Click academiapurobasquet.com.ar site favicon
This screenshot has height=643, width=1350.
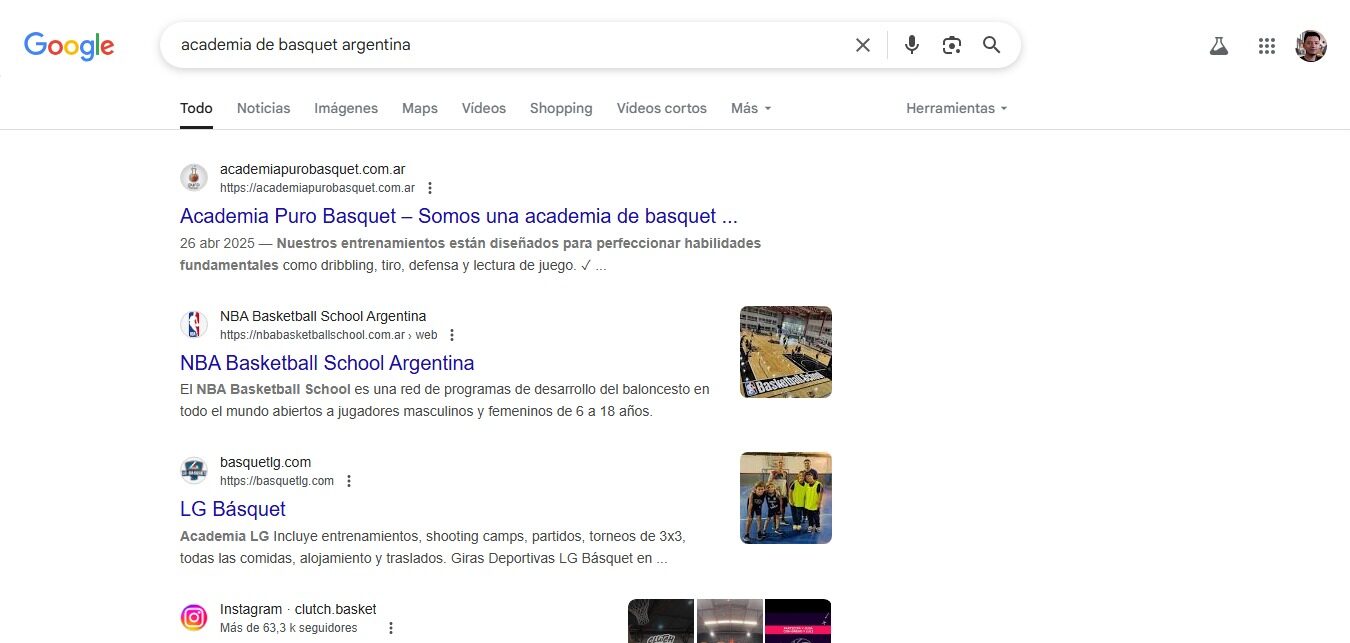(194, 178)
